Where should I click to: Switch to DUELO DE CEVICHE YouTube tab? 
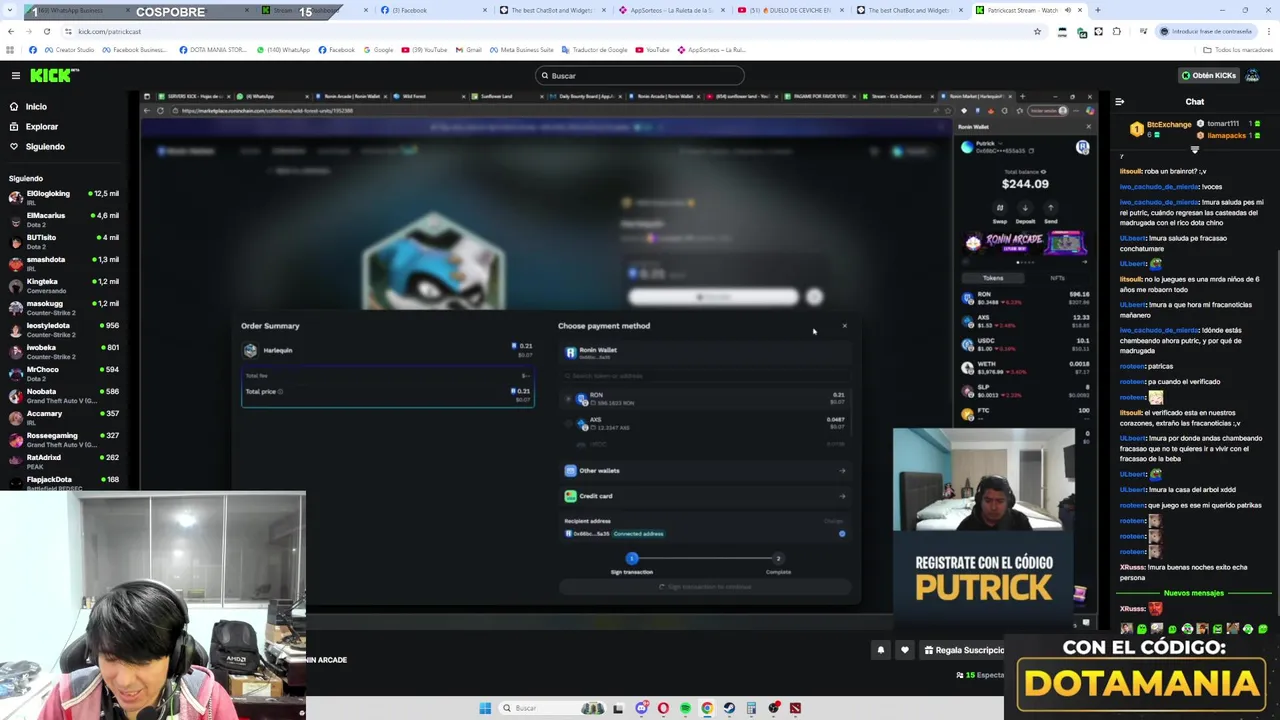tap(790, 10)
